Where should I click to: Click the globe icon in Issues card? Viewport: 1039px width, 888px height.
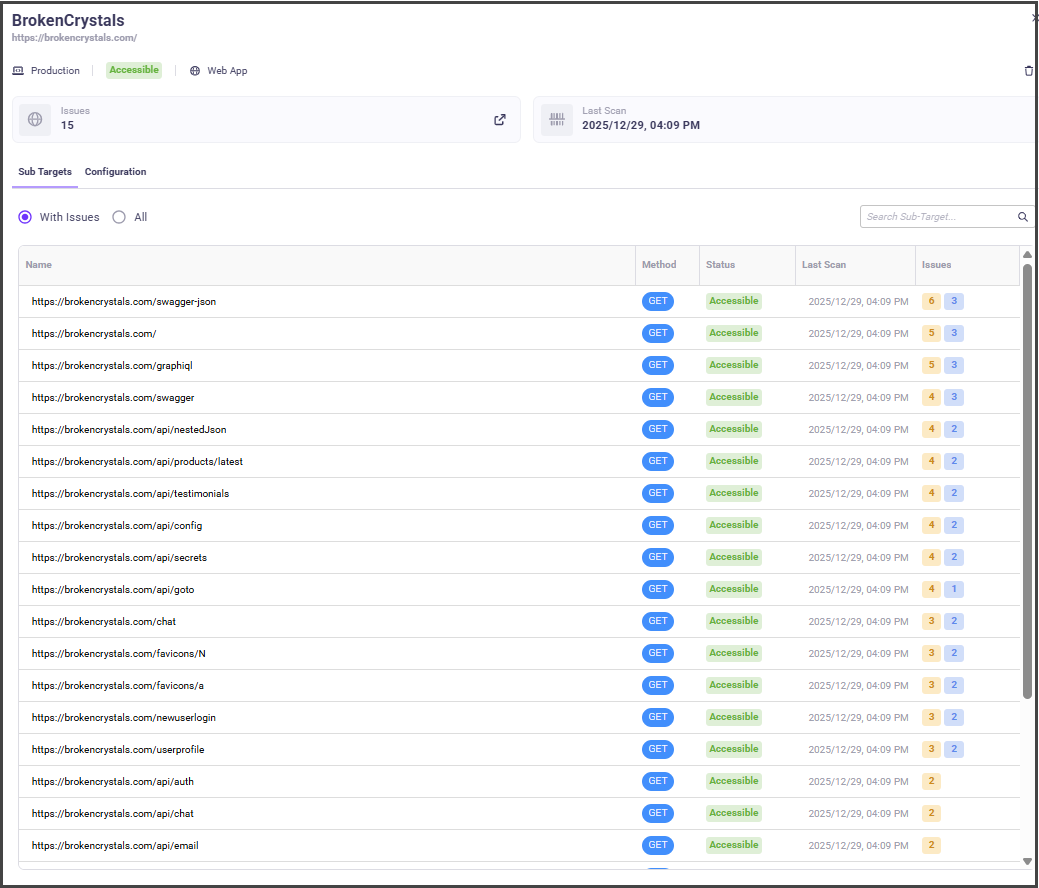(35, 120)
